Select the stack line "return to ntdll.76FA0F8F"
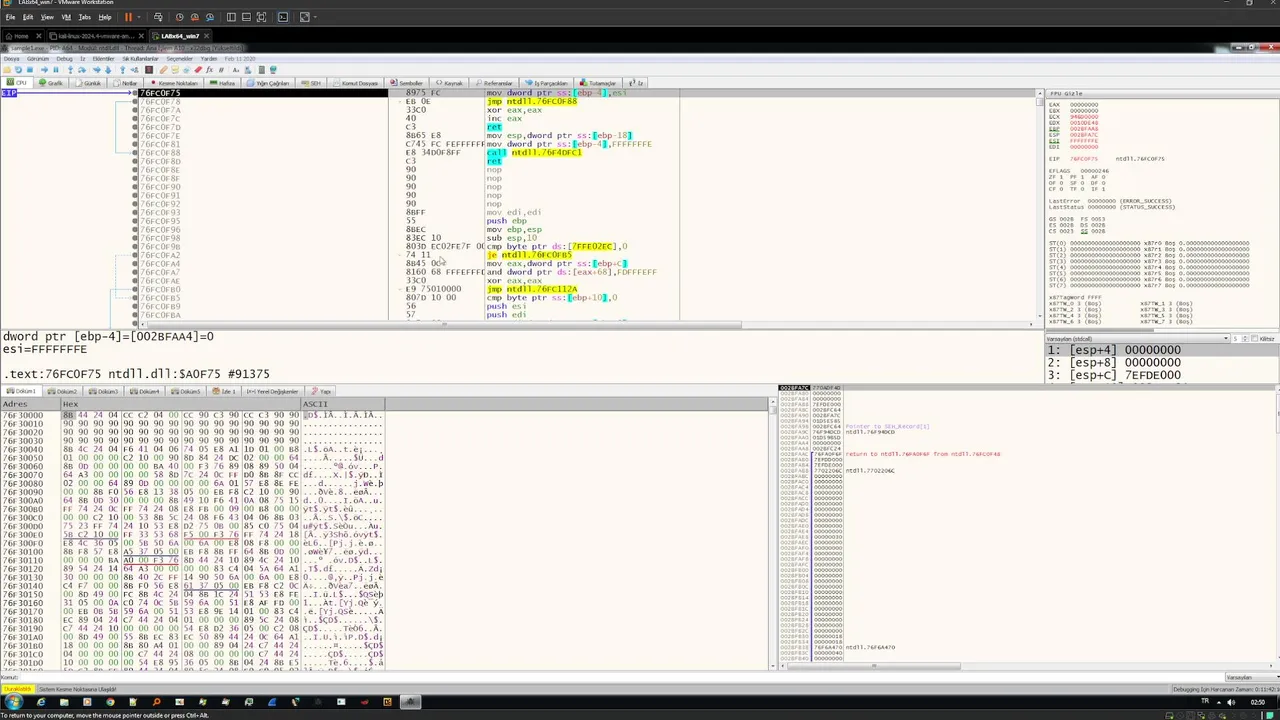1280x720 pixels. coord(922,454)
